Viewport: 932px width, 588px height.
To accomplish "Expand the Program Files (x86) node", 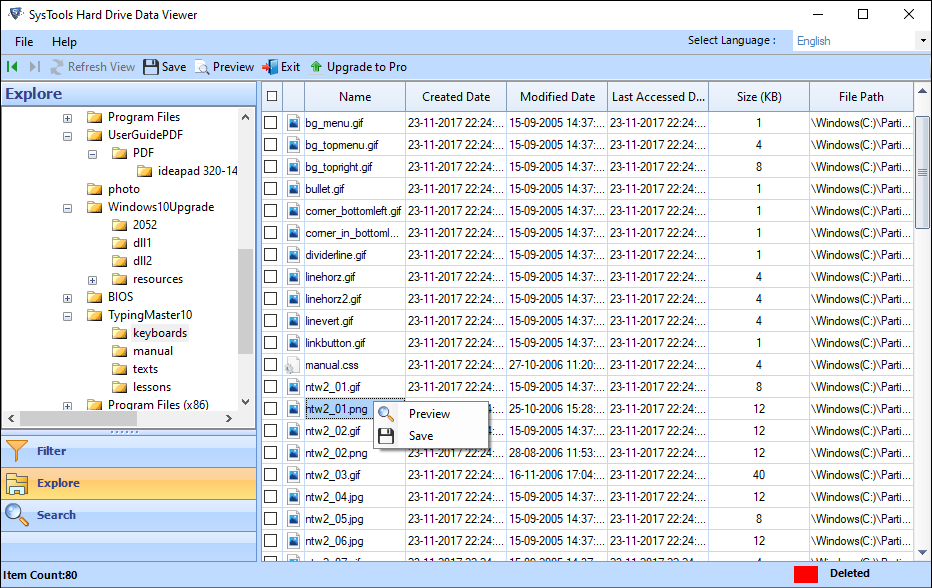I will [68, 406].
